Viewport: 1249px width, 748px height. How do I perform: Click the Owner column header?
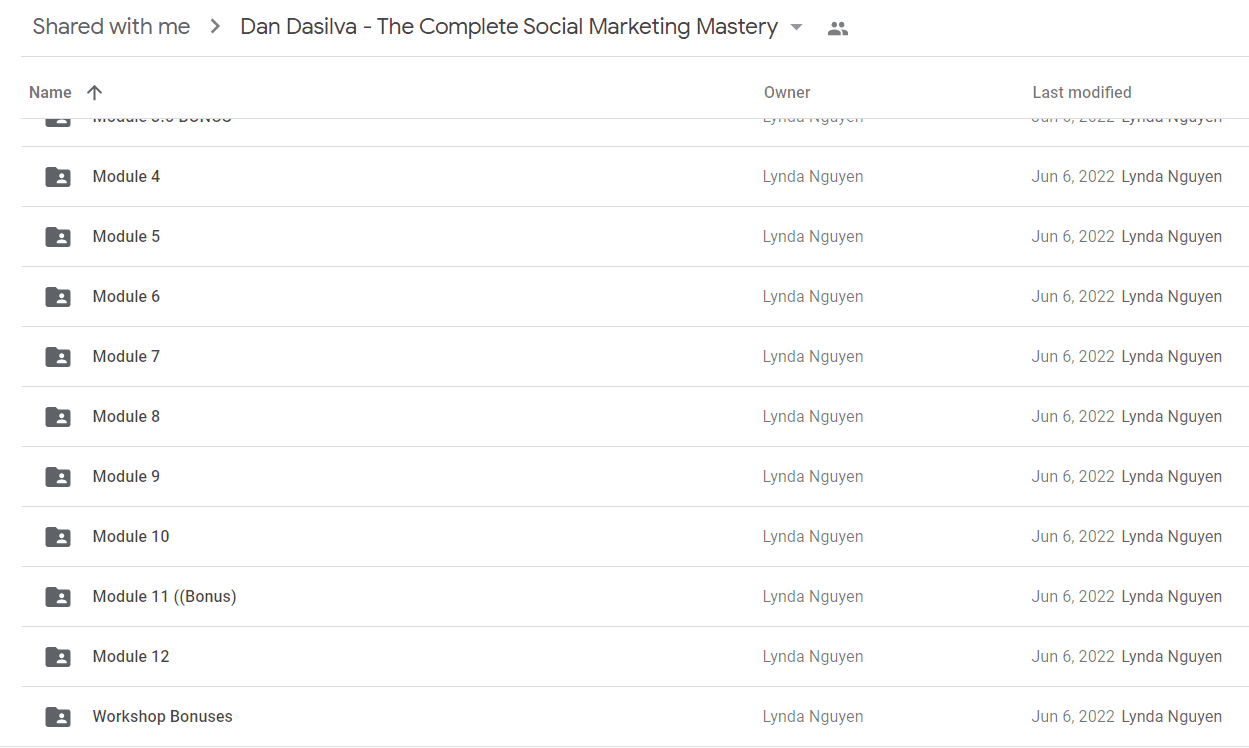[787, 92]
